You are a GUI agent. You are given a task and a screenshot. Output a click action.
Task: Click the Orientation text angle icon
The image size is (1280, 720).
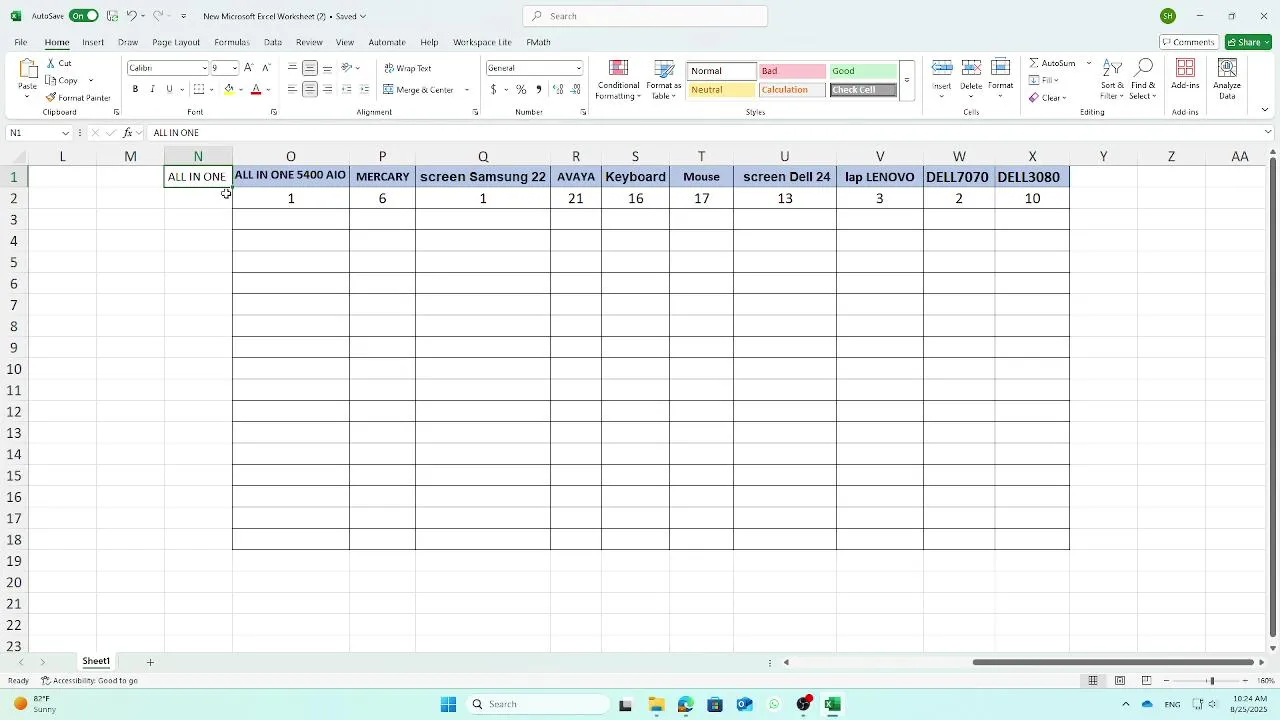(x=346, y=68)
